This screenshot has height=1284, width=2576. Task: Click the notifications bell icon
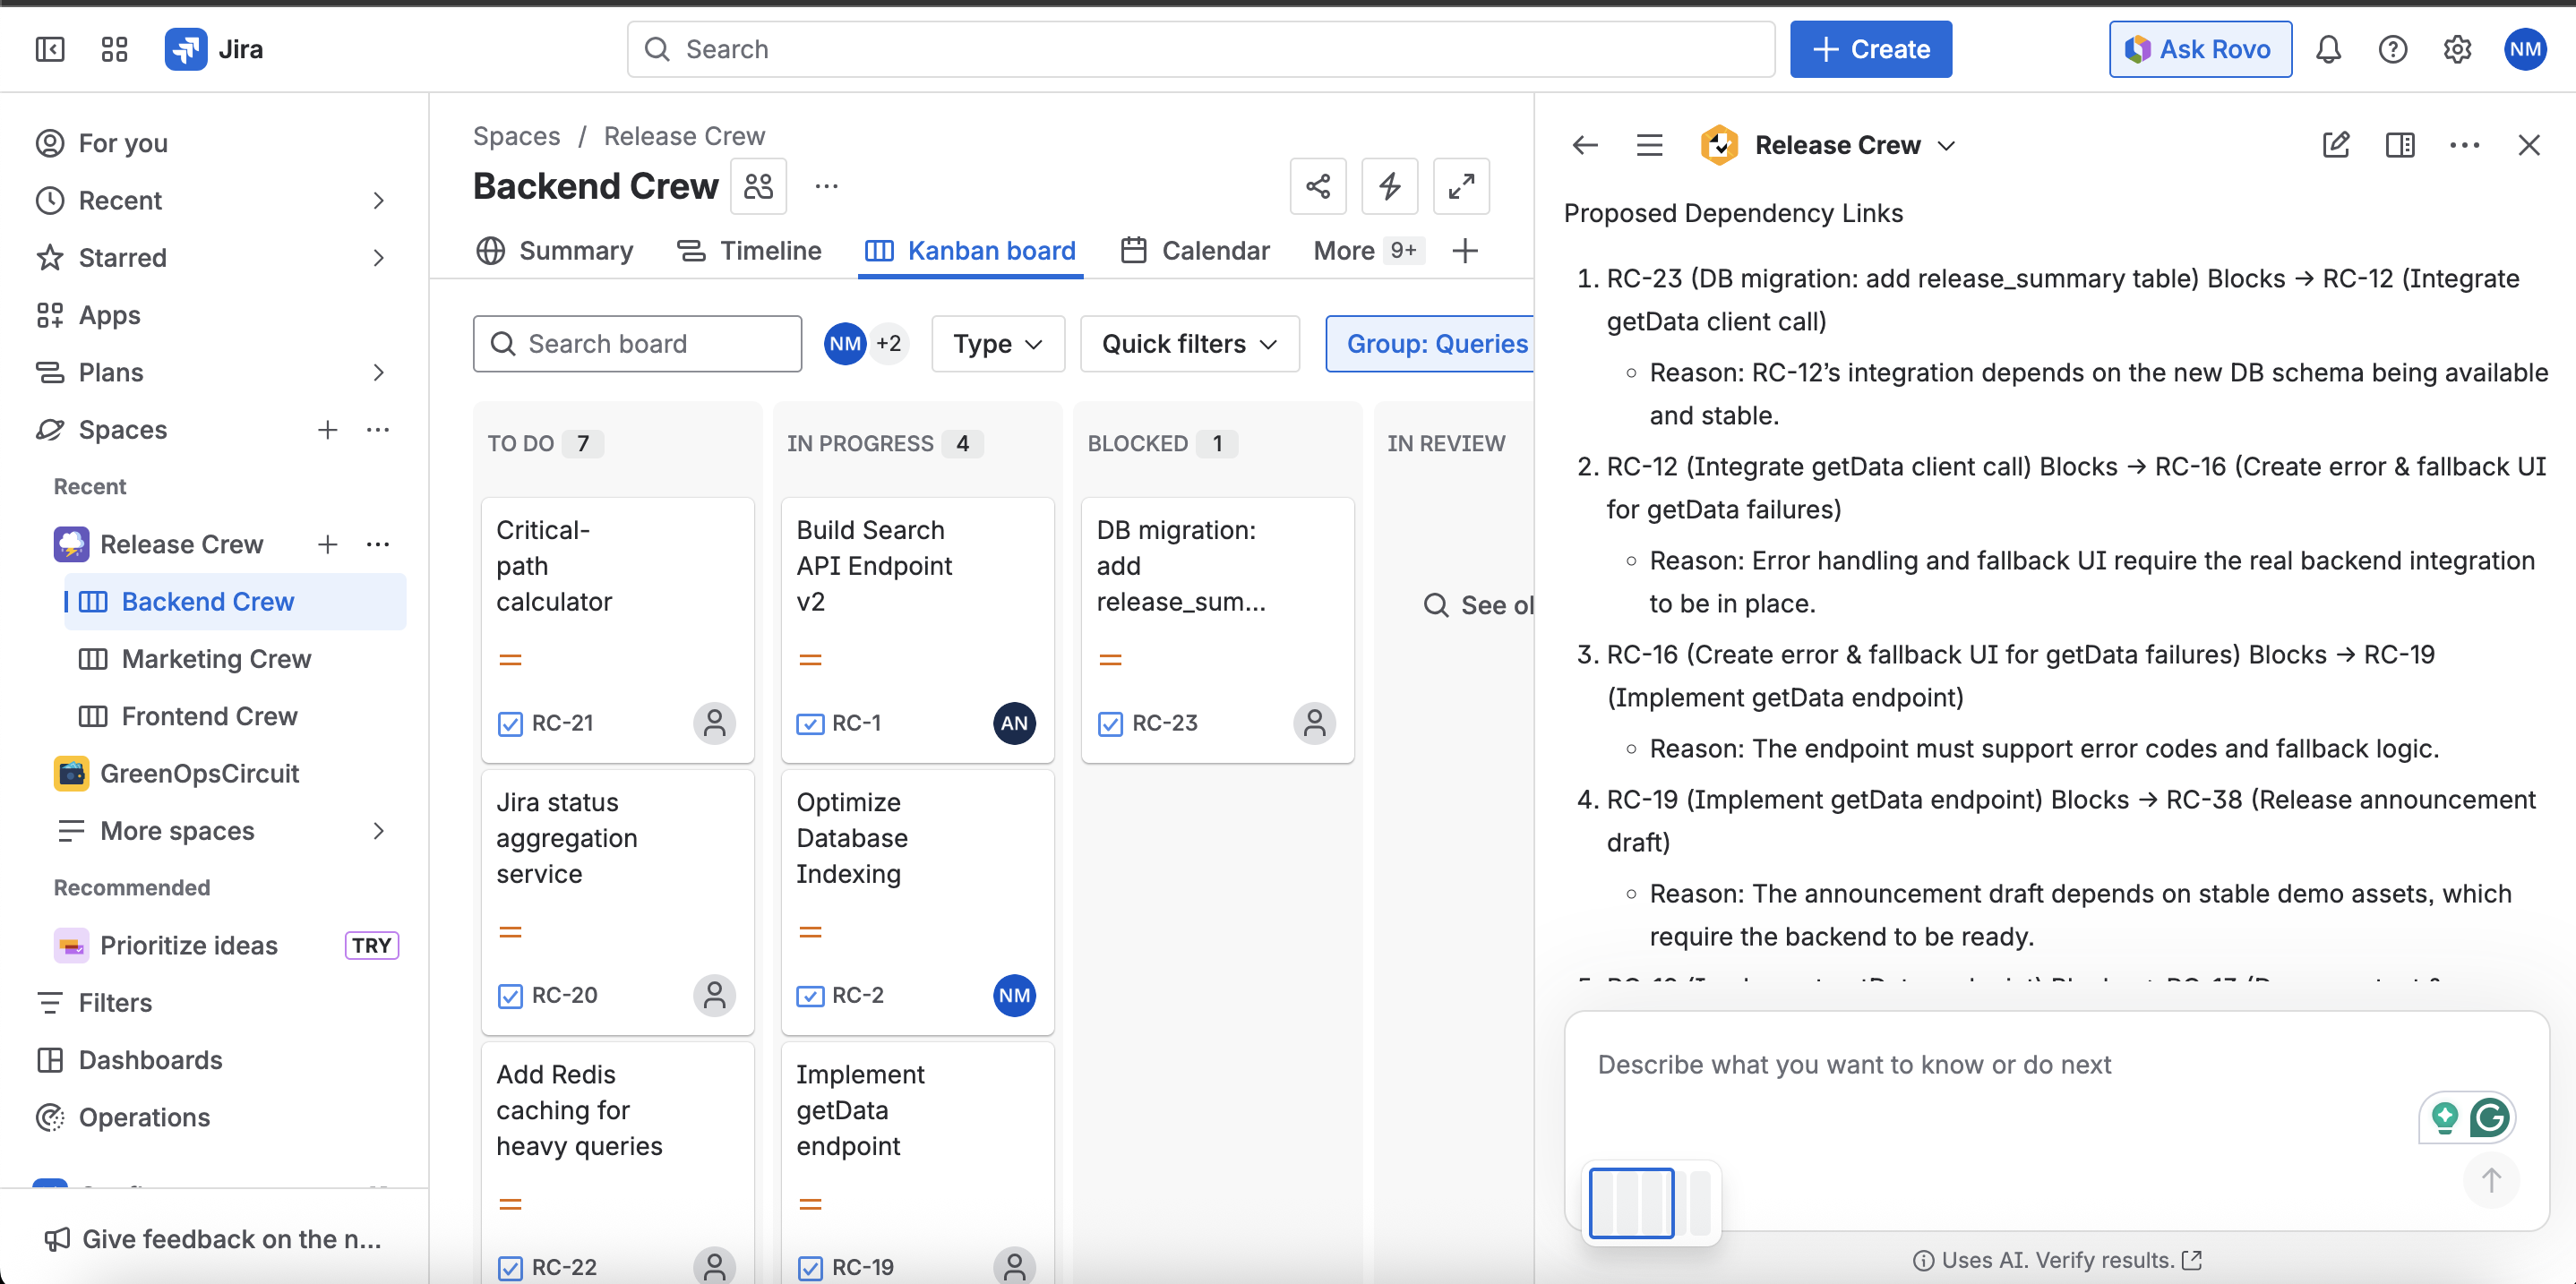(2327, 49)
